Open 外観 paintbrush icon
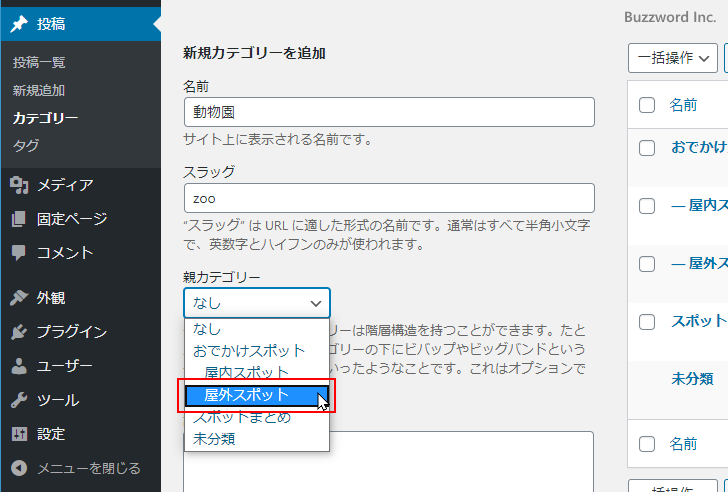The height and width of the screenshot is (492, 728). [x=19, y=297]
